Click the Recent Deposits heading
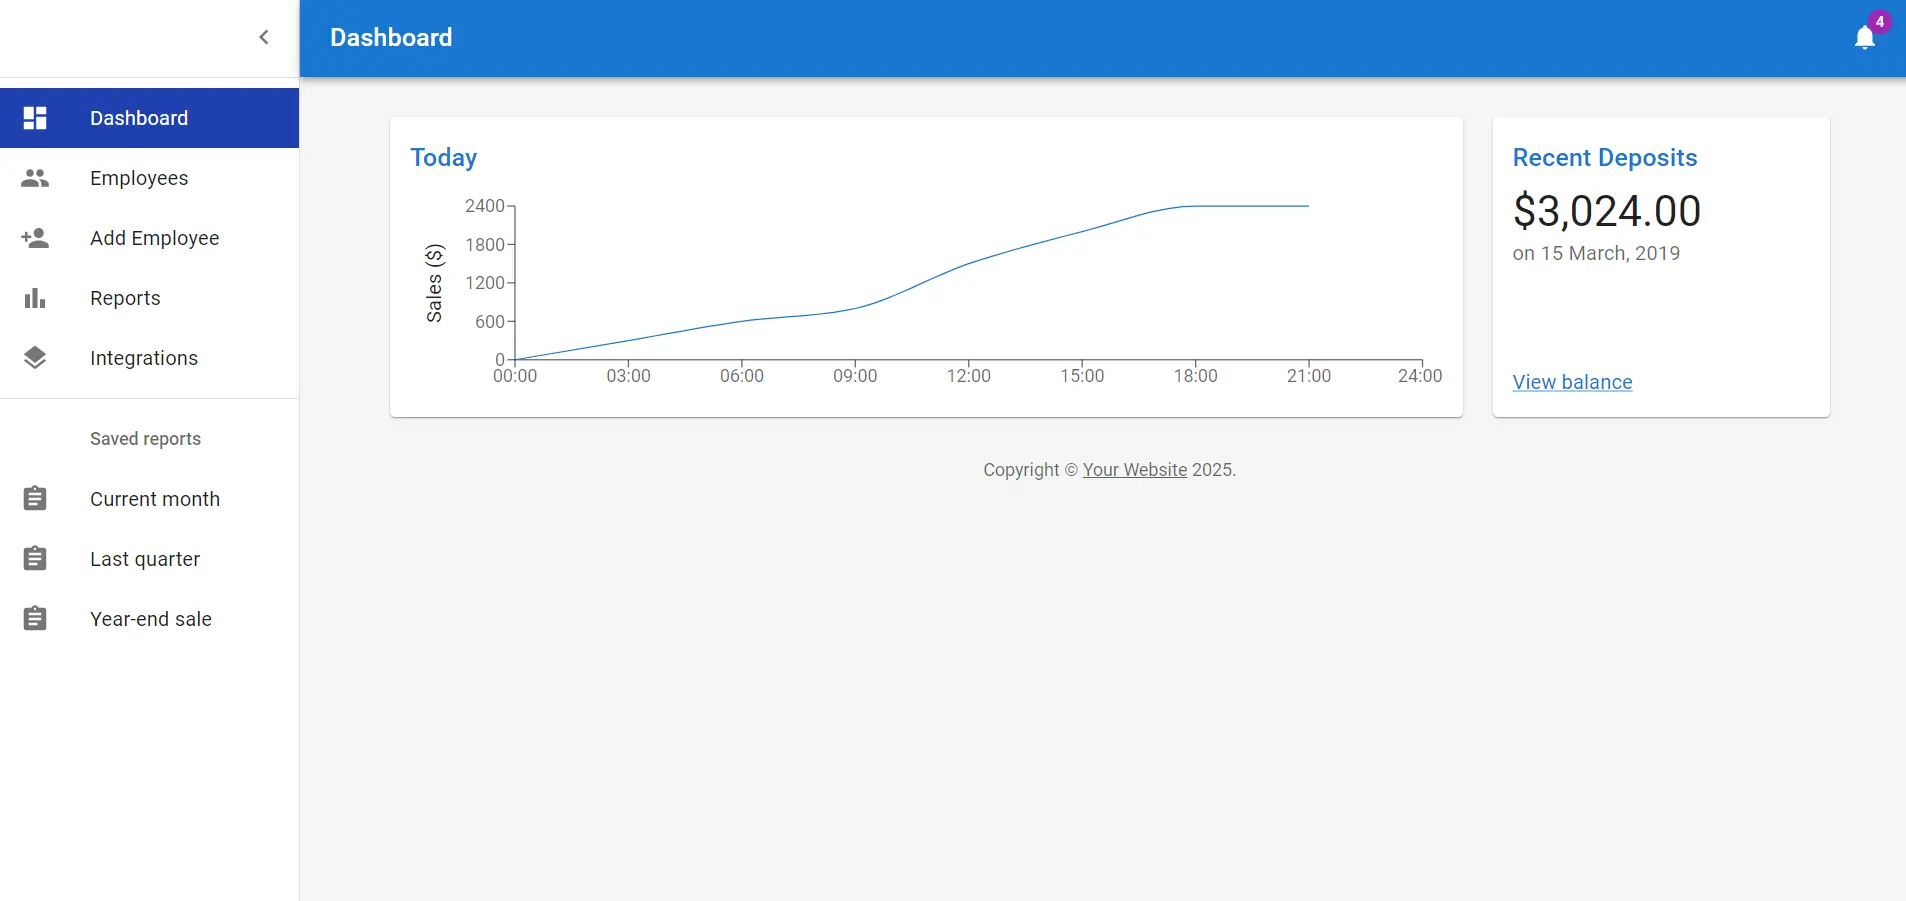 pos(1604,158)
